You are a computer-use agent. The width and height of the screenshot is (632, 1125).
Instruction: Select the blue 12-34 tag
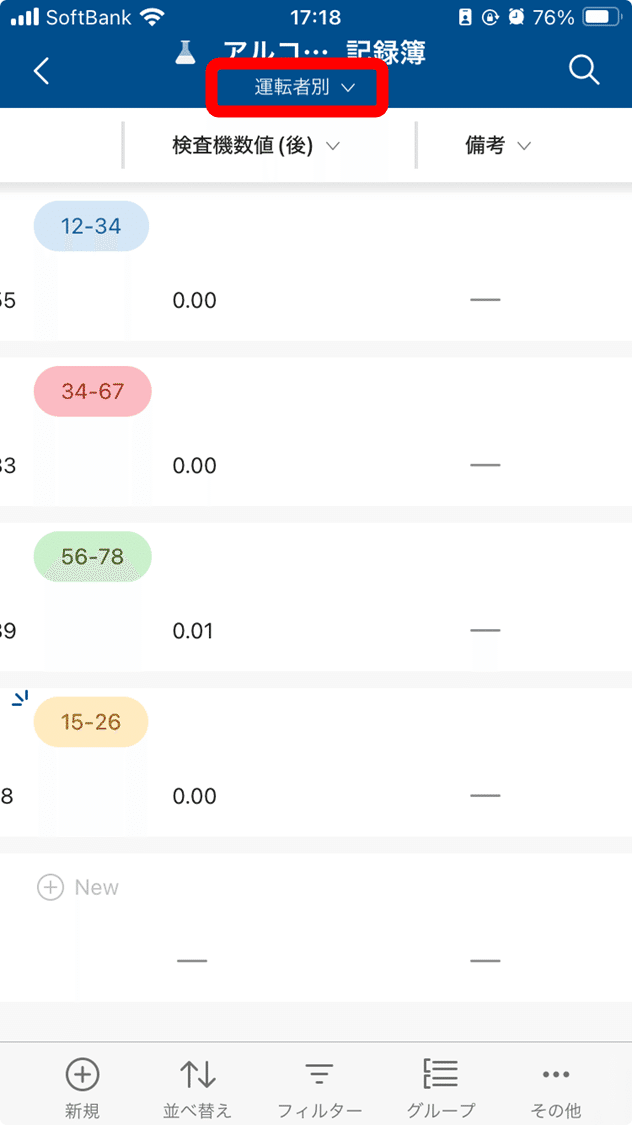click(x=91, y=226)
